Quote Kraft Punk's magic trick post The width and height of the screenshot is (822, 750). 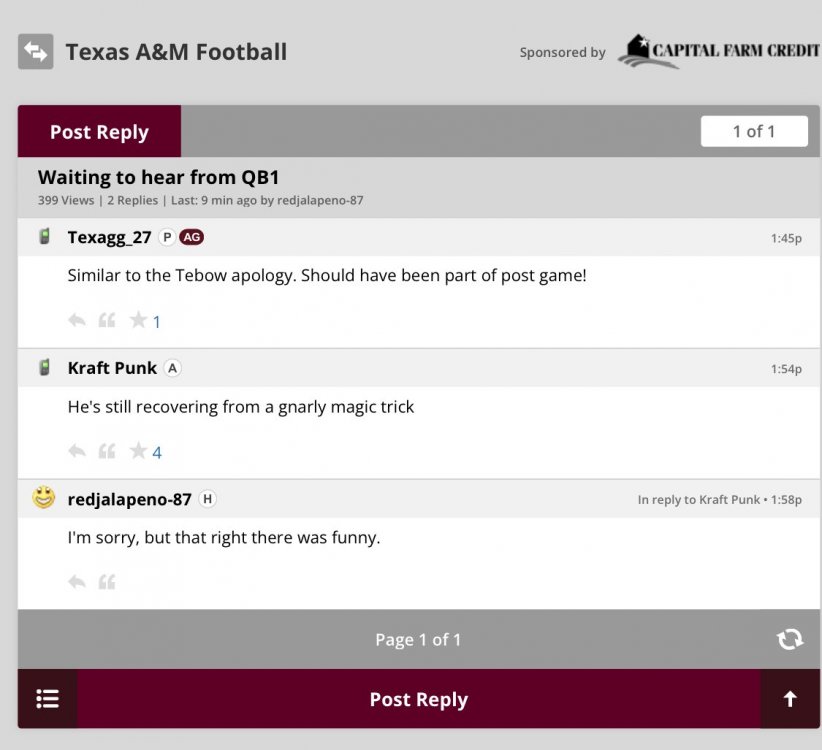pos(107,451)
